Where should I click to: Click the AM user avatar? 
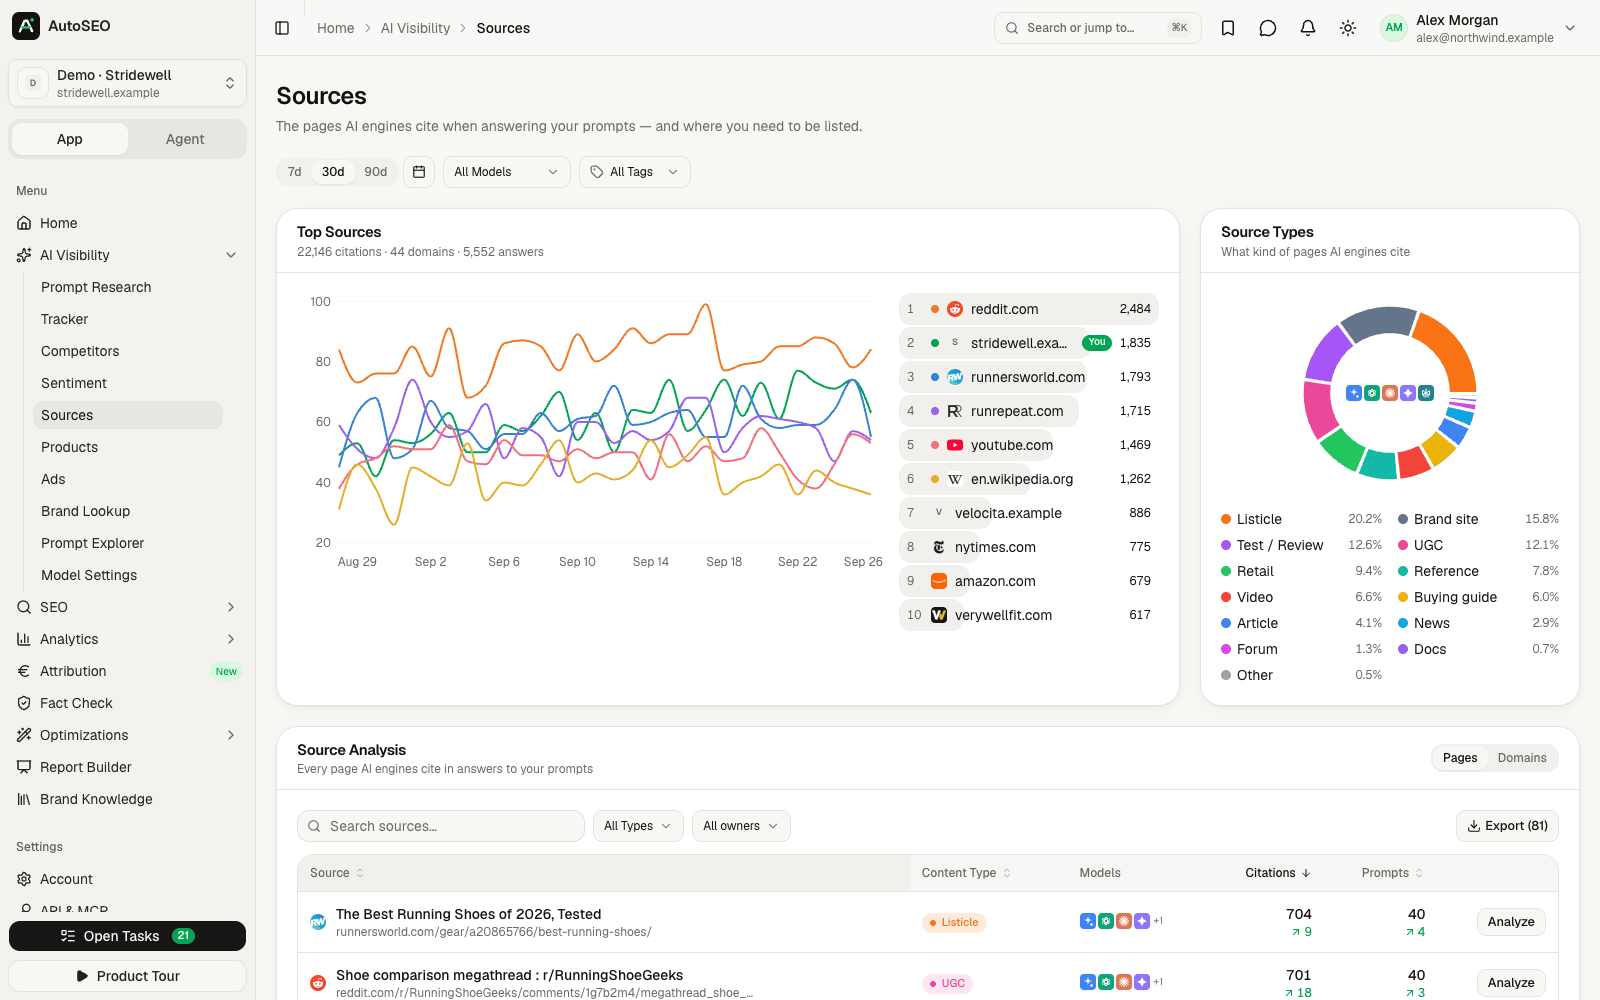click(x=1394, y=28)
